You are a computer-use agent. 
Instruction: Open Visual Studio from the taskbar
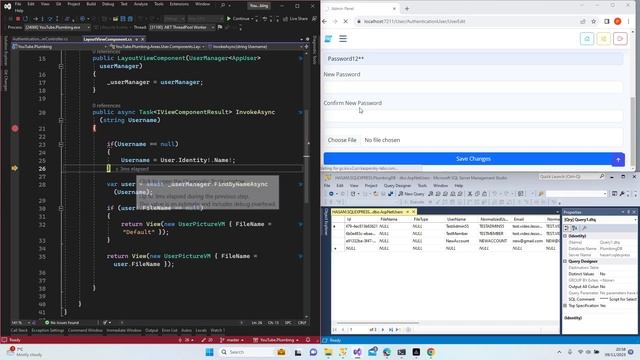[x=358, y=352]
